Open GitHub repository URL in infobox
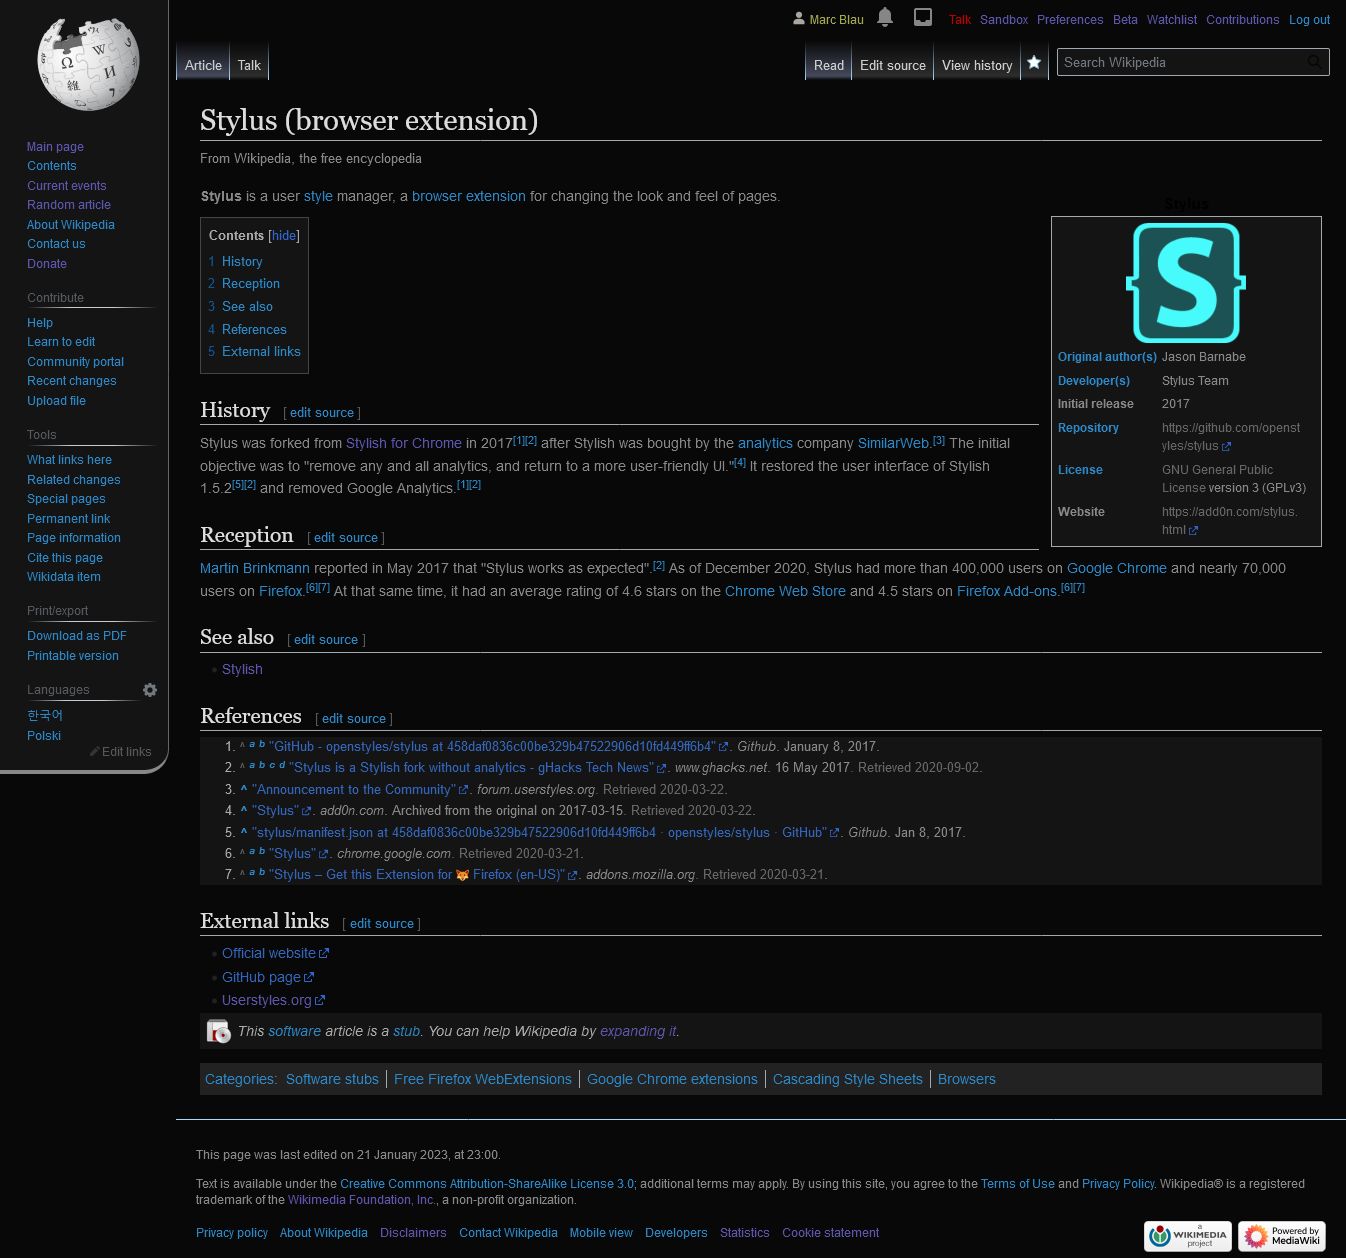This screenshot has width=1346, height=1258. click(x=1231, y=437)
